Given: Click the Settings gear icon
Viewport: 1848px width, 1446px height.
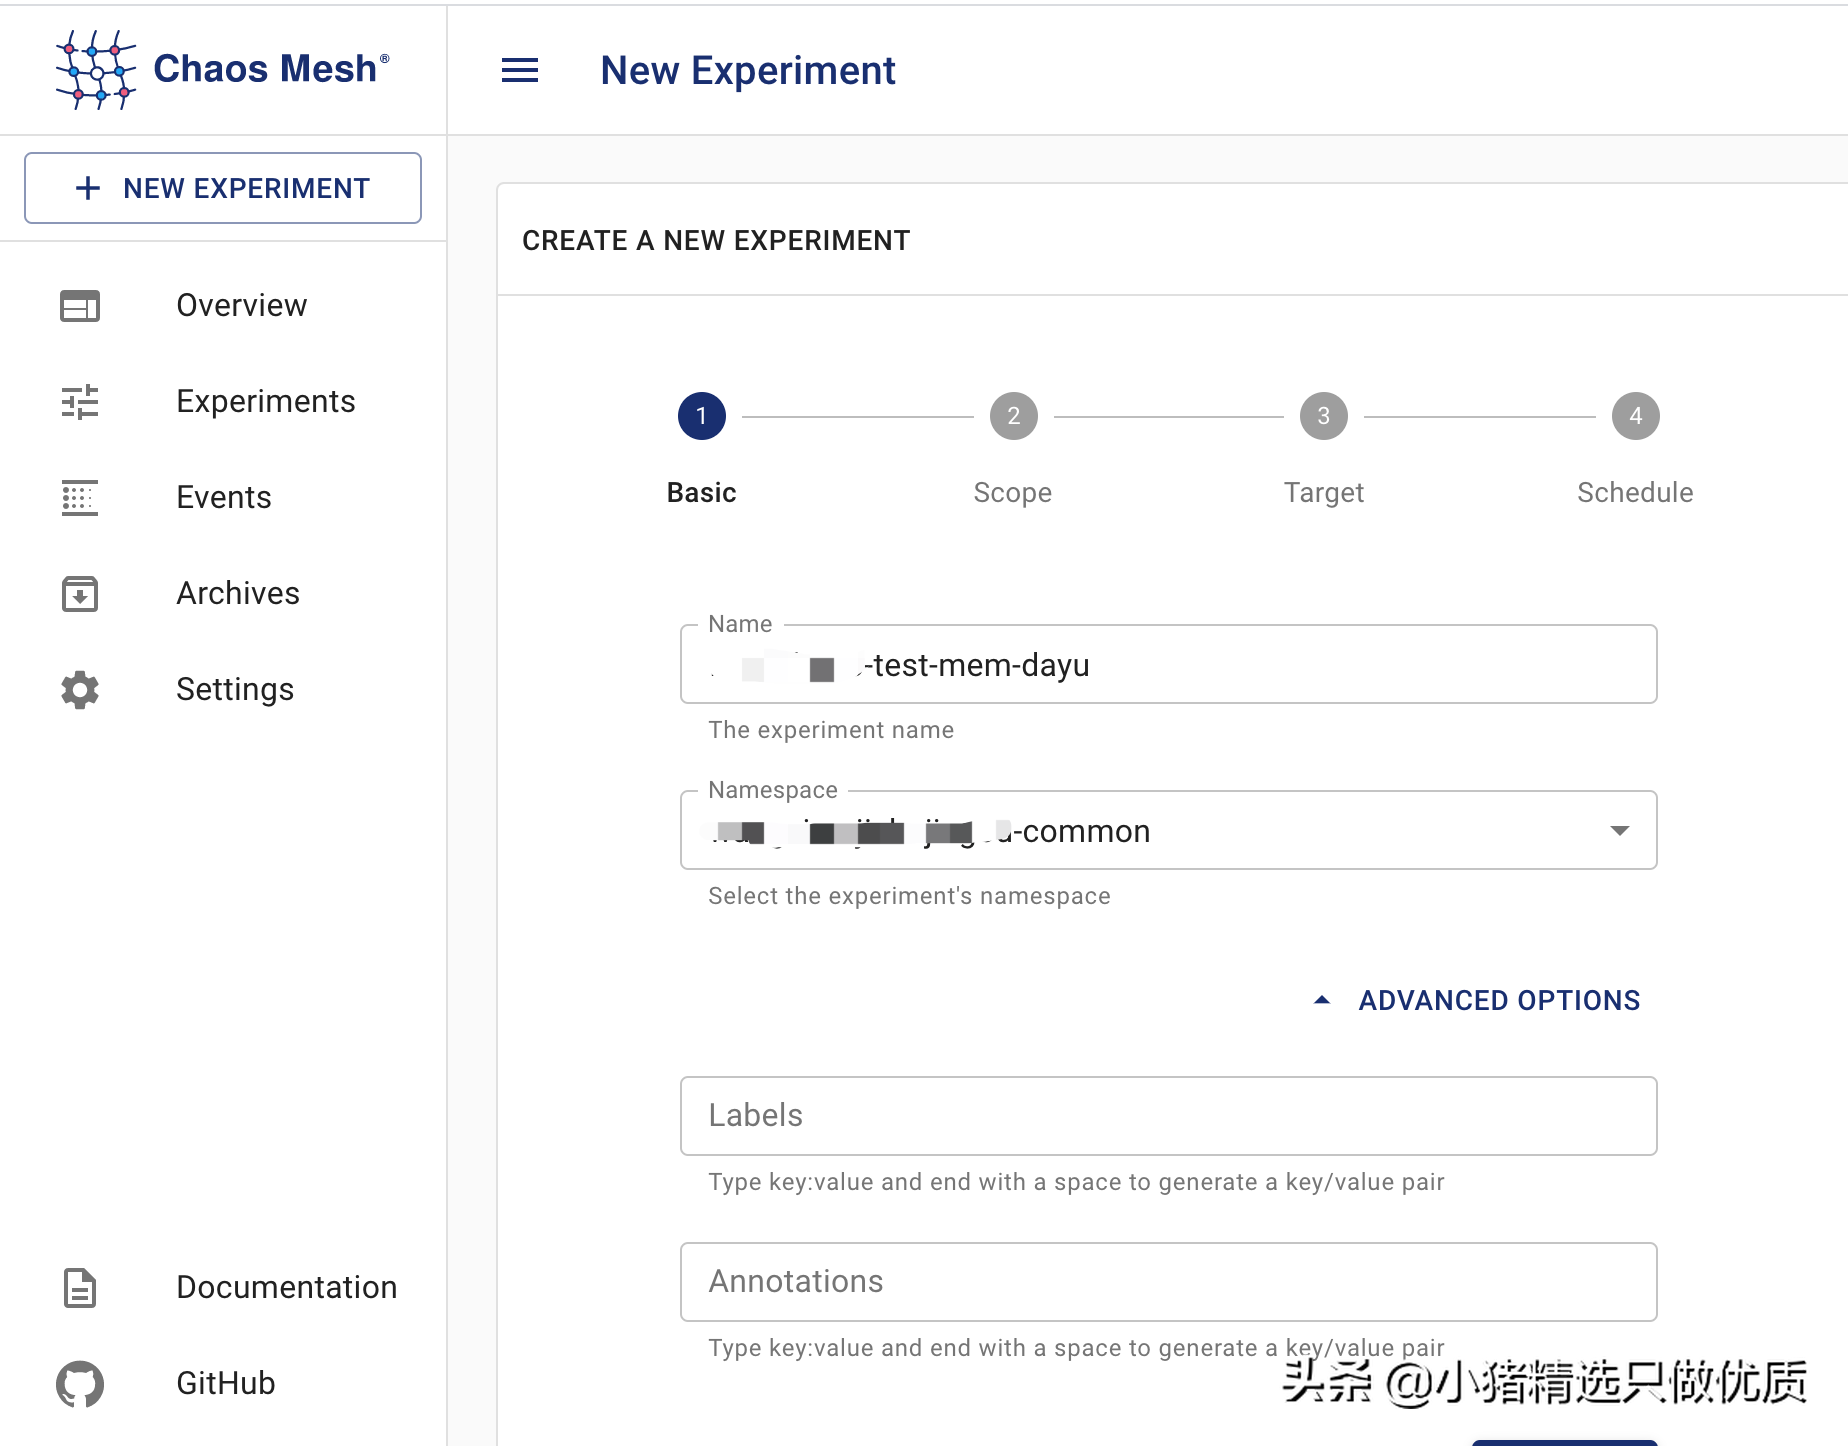Looking at the screenshot, I should coord(80,690).
